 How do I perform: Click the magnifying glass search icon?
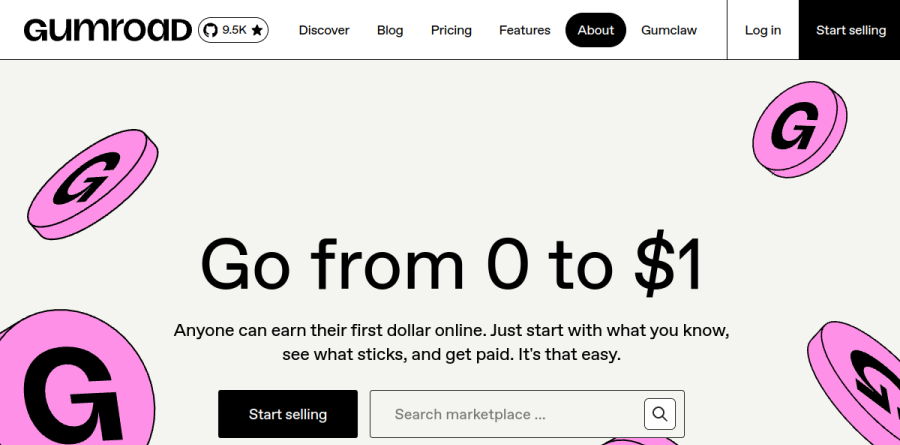point(660,414)
